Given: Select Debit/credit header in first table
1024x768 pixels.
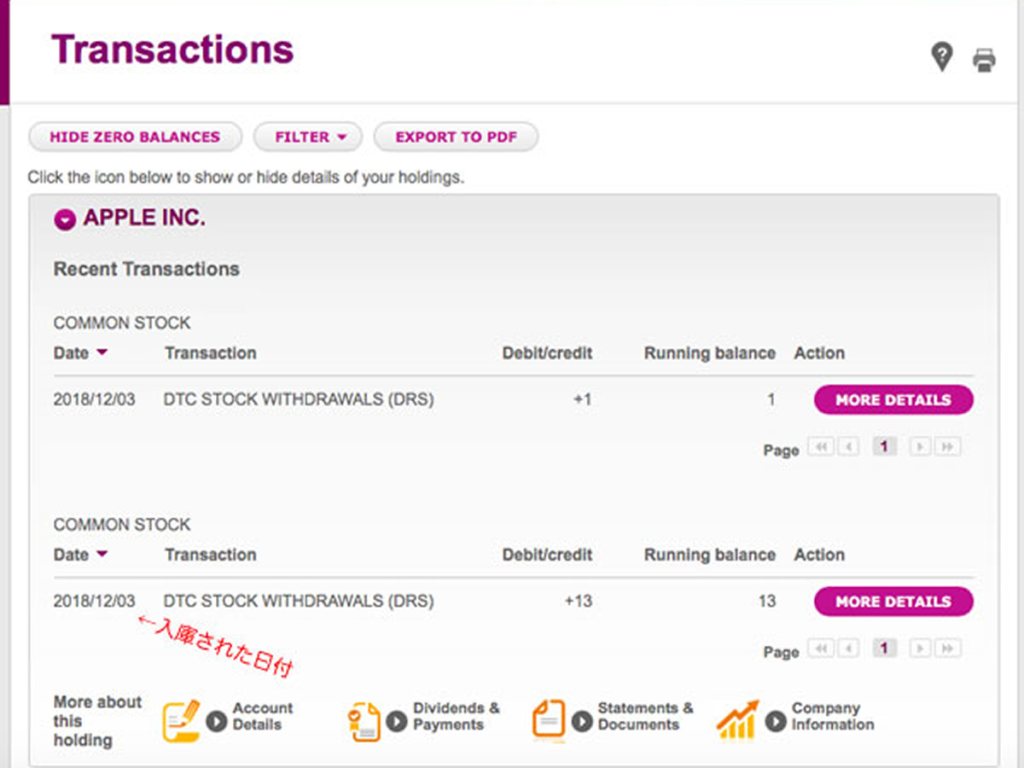Looking at the screenshot, I should pos(547,353).
